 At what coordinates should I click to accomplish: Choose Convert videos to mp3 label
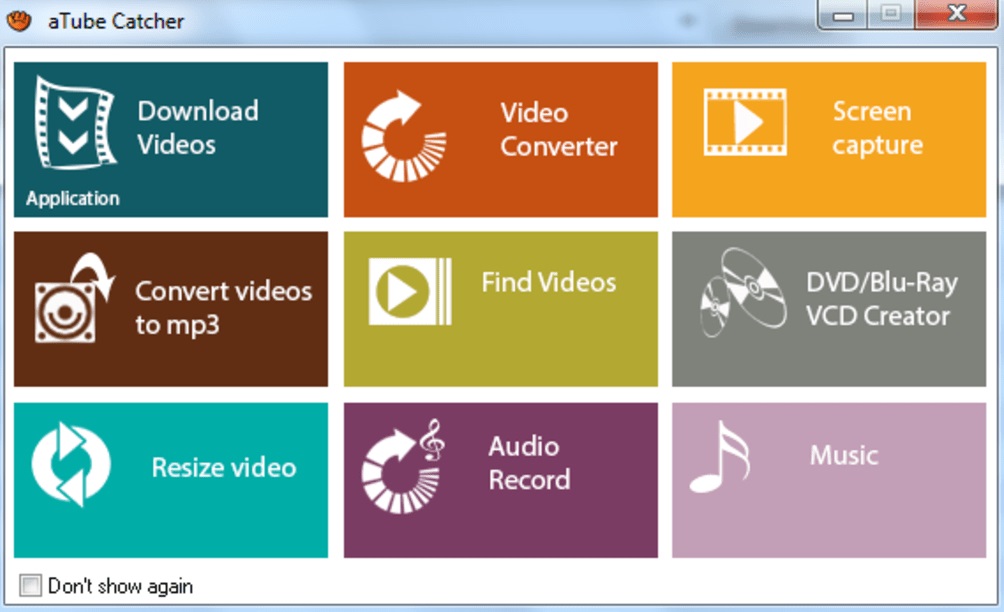point(223,308)
